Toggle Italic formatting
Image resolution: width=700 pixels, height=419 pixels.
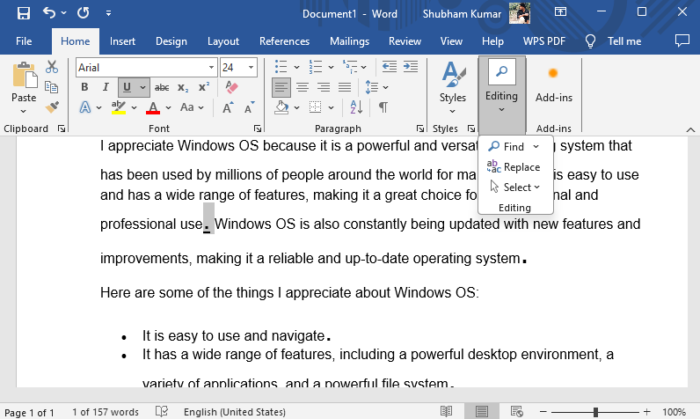tap(105, 87)
